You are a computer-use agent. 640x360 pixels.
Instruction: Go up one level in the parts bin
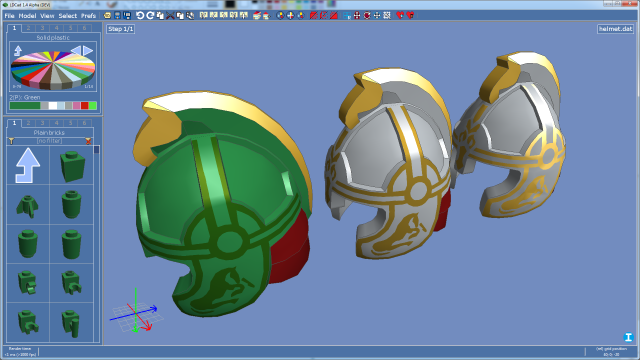pos(28,166)
